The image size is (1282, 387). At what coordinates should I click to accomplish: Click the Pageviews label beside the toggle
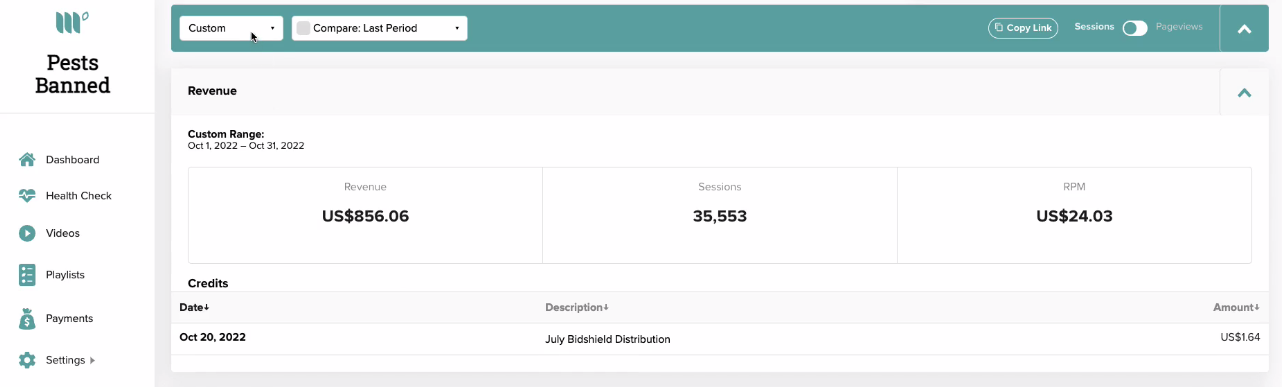click(1179, 27)
